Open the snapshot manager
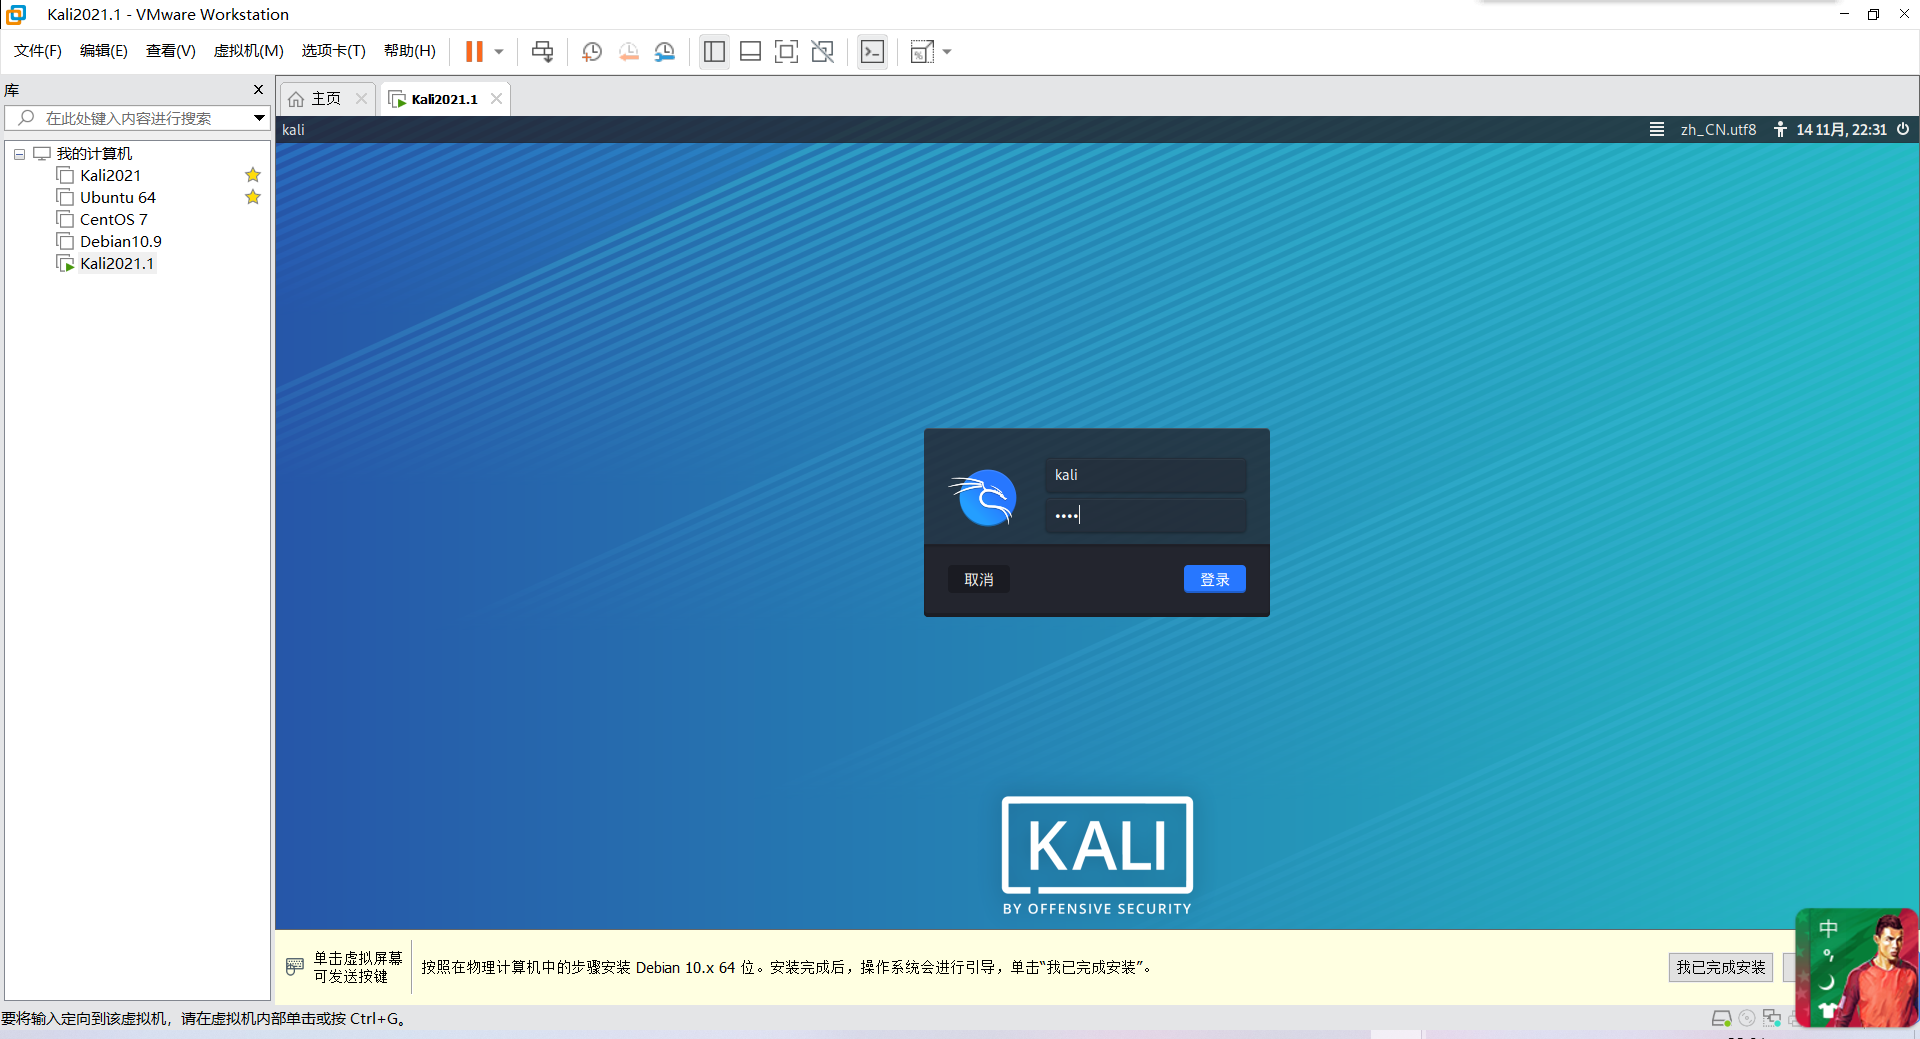1920x1039 pixels. [664, 51]
